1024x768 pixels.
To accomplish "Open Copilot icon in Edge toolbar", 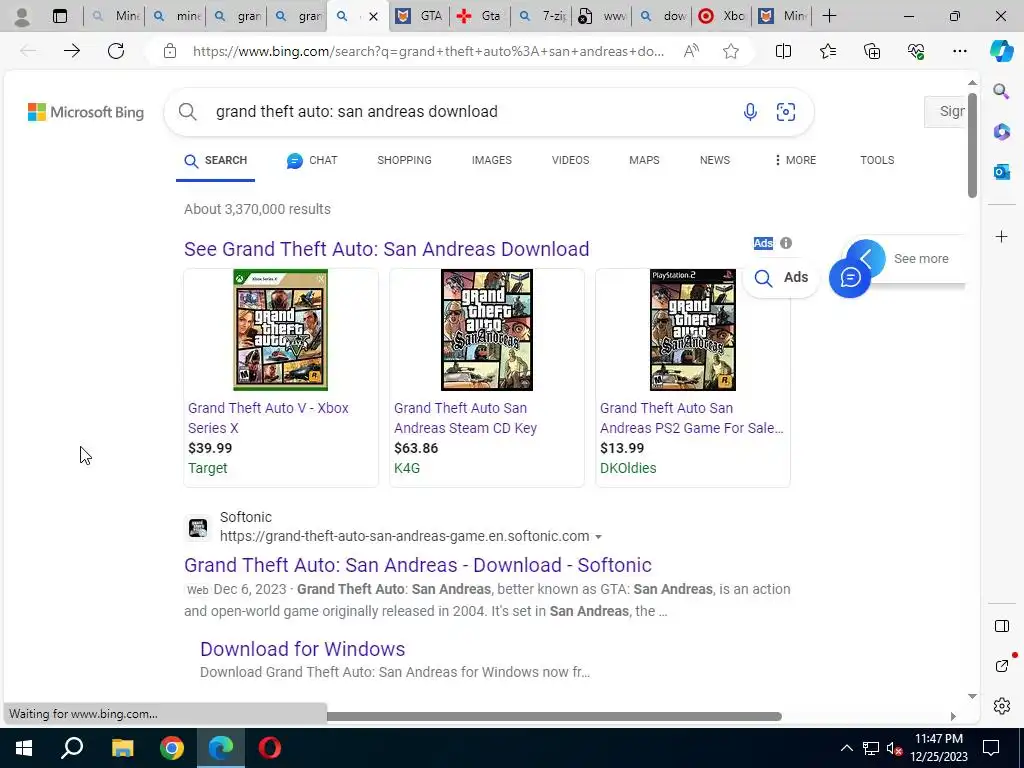I will [1001, 51].
